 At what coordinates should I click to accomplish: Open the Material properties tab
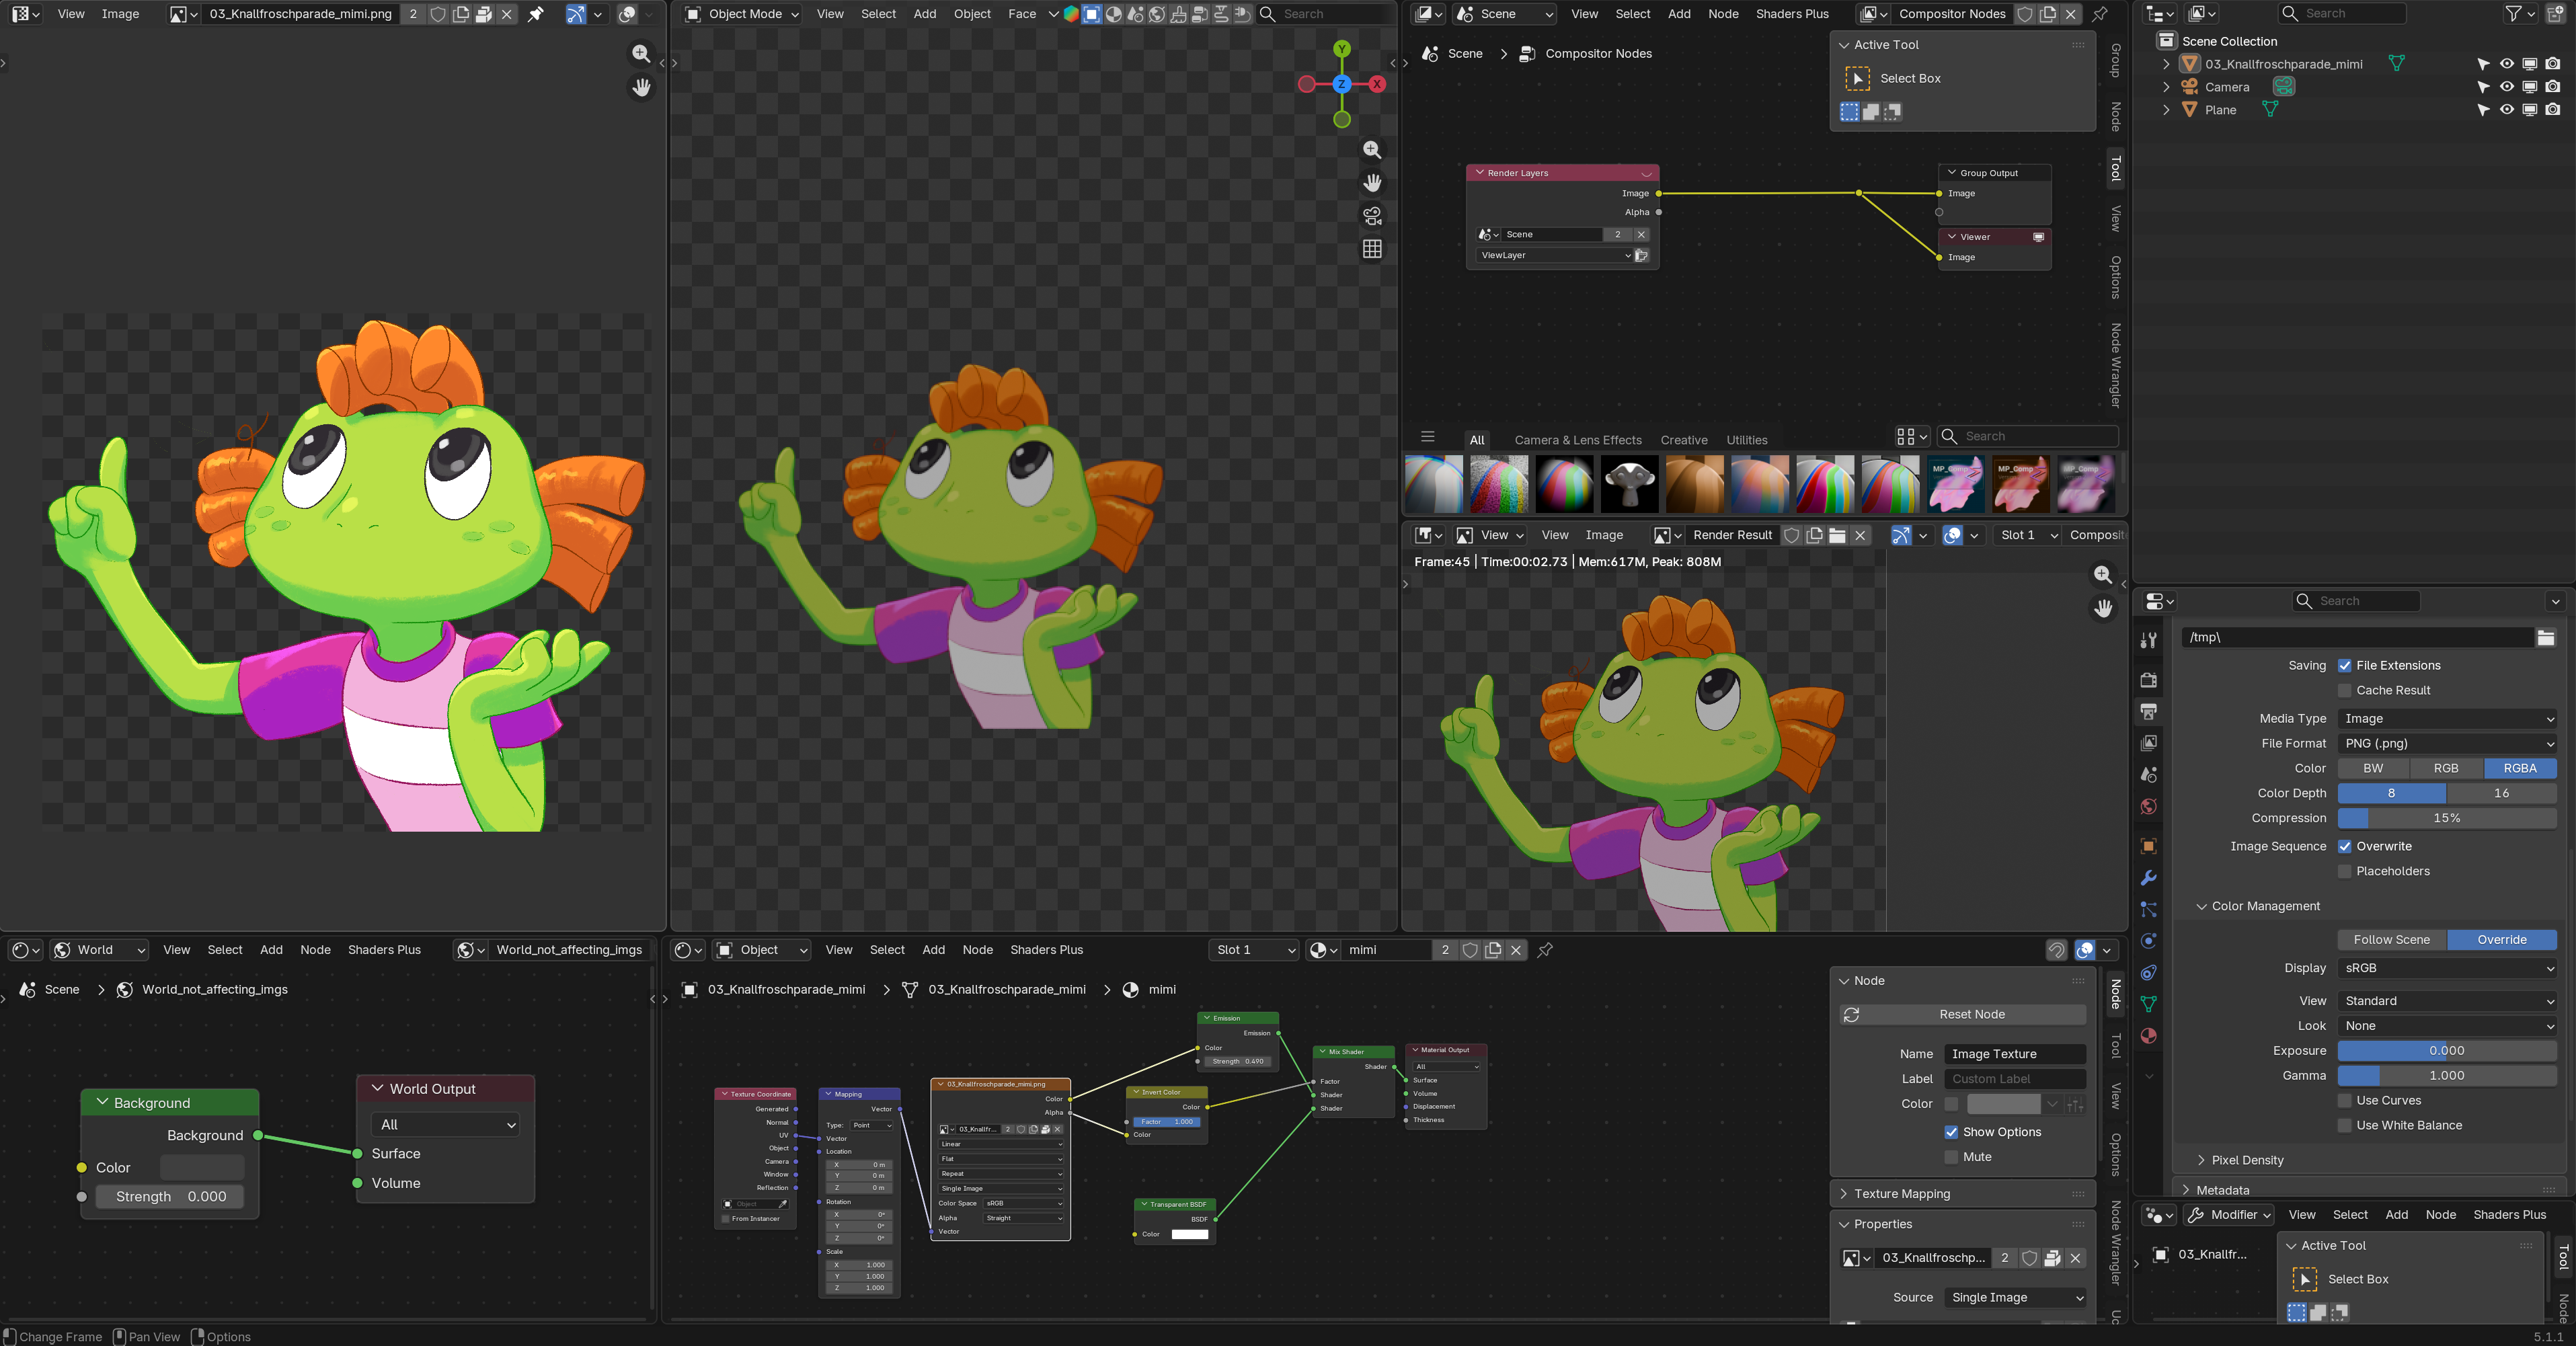(x=2148, y=1036)
